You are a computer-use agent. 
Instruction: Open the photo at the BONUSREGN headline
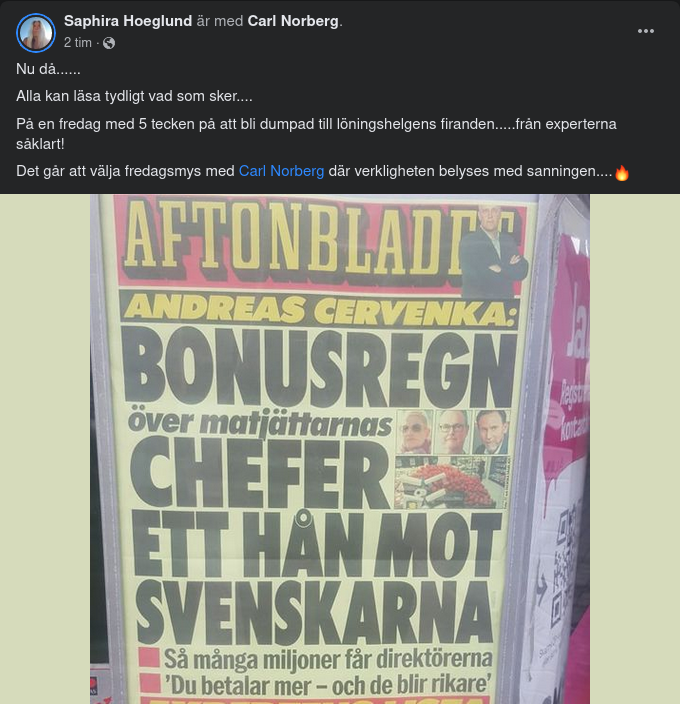point(320,370)
